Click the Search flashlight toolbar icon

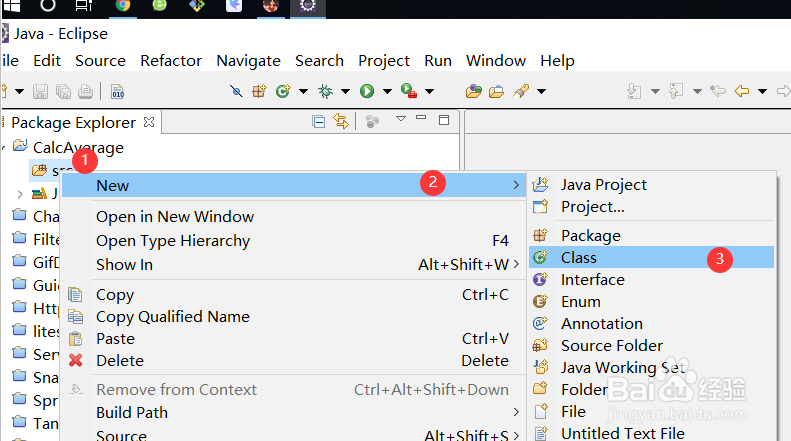coord(521,91)
